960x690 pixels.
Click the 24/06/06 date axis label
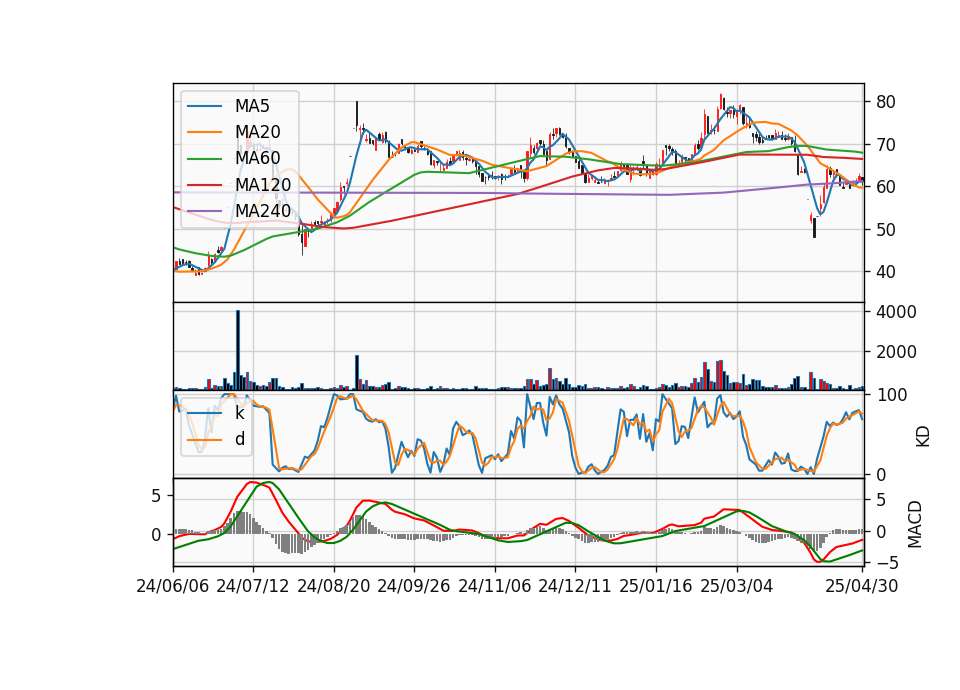tap(173, 586)
